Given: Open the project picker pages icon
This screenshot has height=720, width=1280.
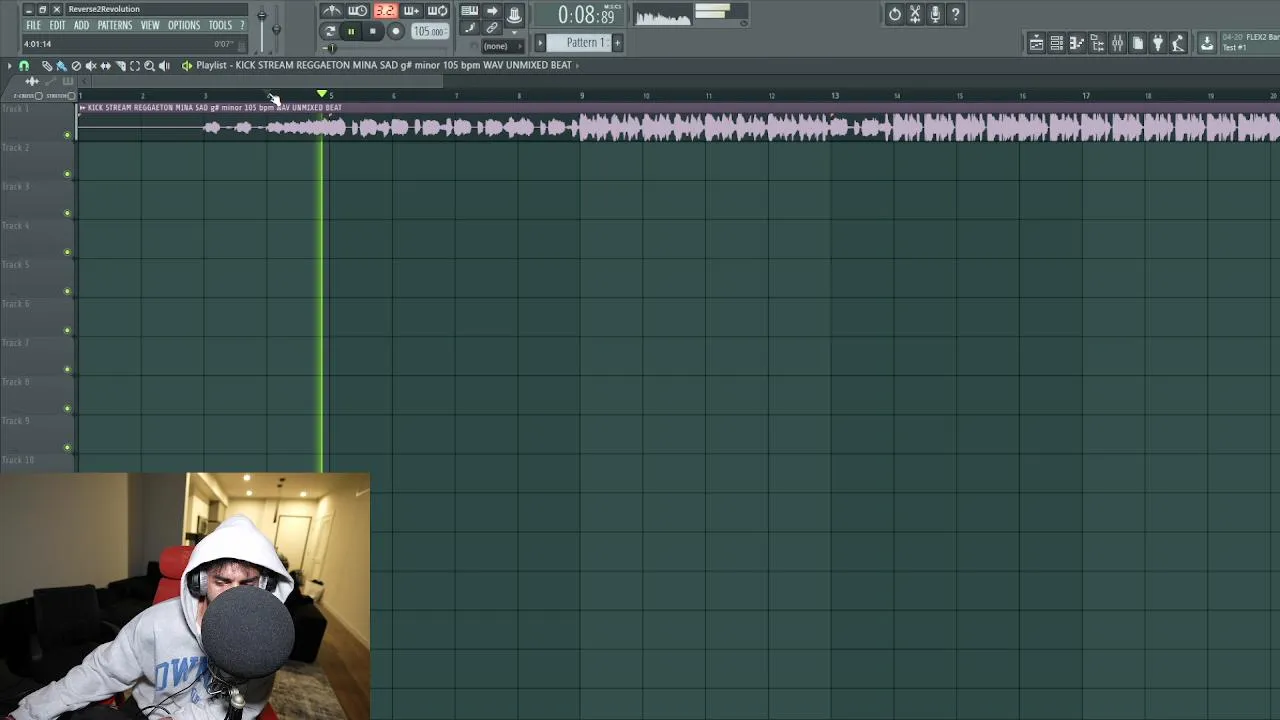Looking at the screenshot, I should tap(1138, 43).
